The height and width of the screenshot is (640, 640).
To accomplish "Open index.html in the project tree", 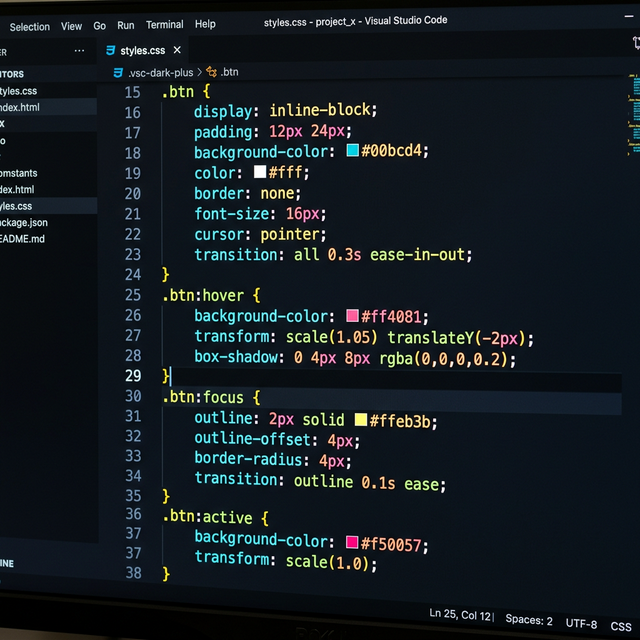I will [x=17, y=189].
